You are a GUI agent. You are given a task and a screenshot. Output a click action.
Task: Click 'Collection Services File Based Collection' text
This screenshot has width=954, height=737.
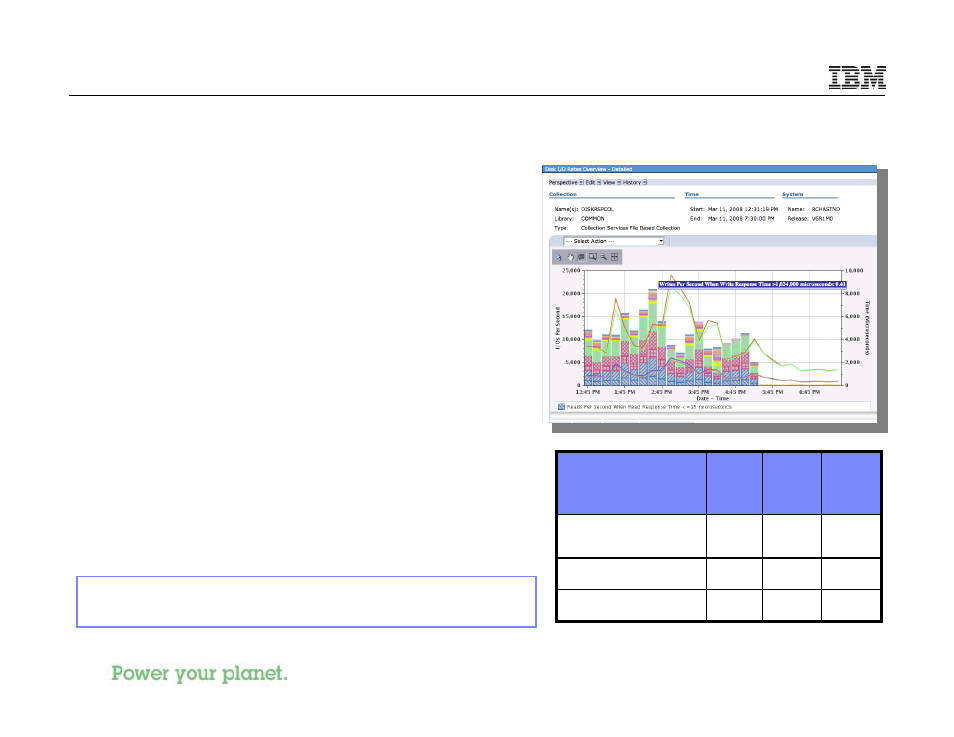tap(630, 228)
